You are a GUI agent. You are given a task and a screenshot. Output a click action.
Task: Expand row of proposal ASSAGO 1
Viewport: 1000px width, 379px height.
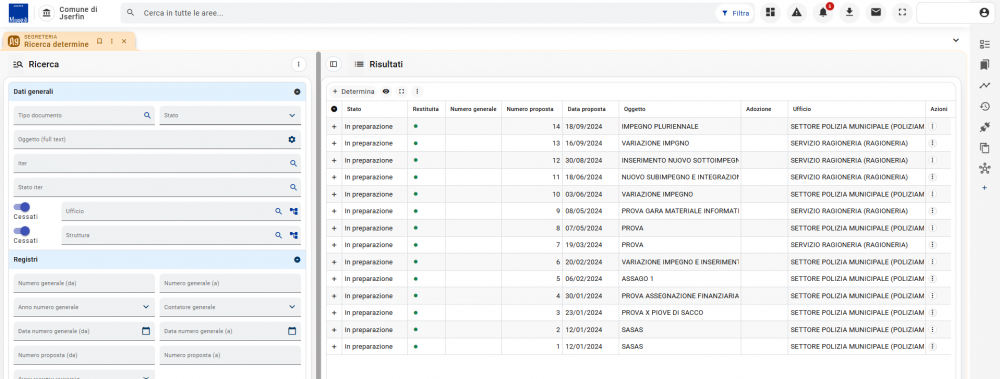coord(334,279)
